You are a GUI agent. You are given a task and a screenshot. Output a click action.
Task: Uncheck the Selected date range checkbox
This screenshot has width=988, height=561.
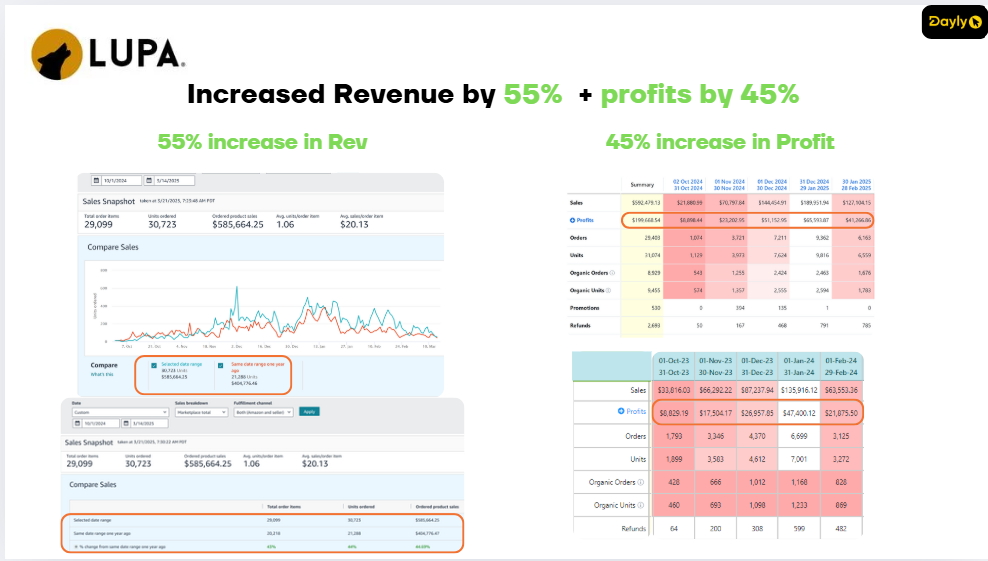pyautogui.click(x=153, y=365)
